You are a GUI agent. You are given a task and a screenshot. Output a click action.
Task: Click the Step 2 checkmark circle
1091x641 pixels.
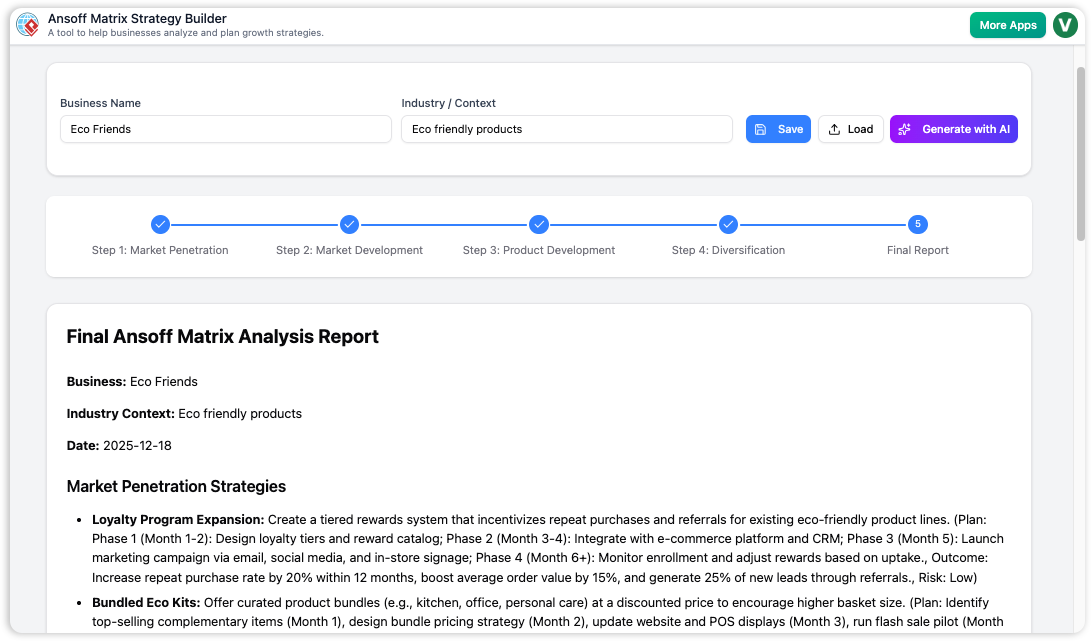coord(349,224)
